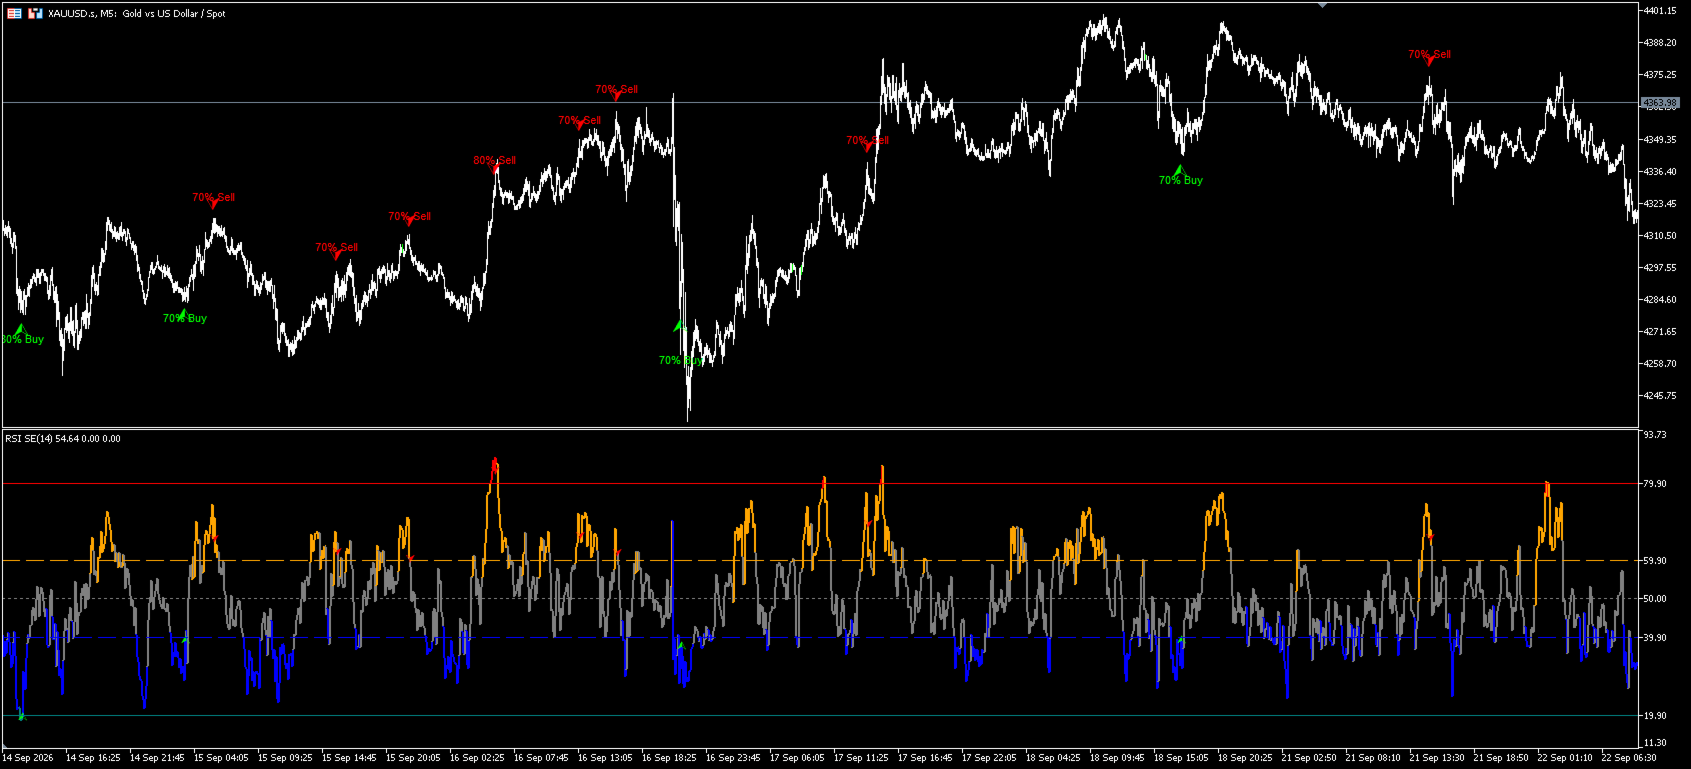Open the red table icon beside chart title
This screenshot has height=769, width=1691.
click(14, 13)
